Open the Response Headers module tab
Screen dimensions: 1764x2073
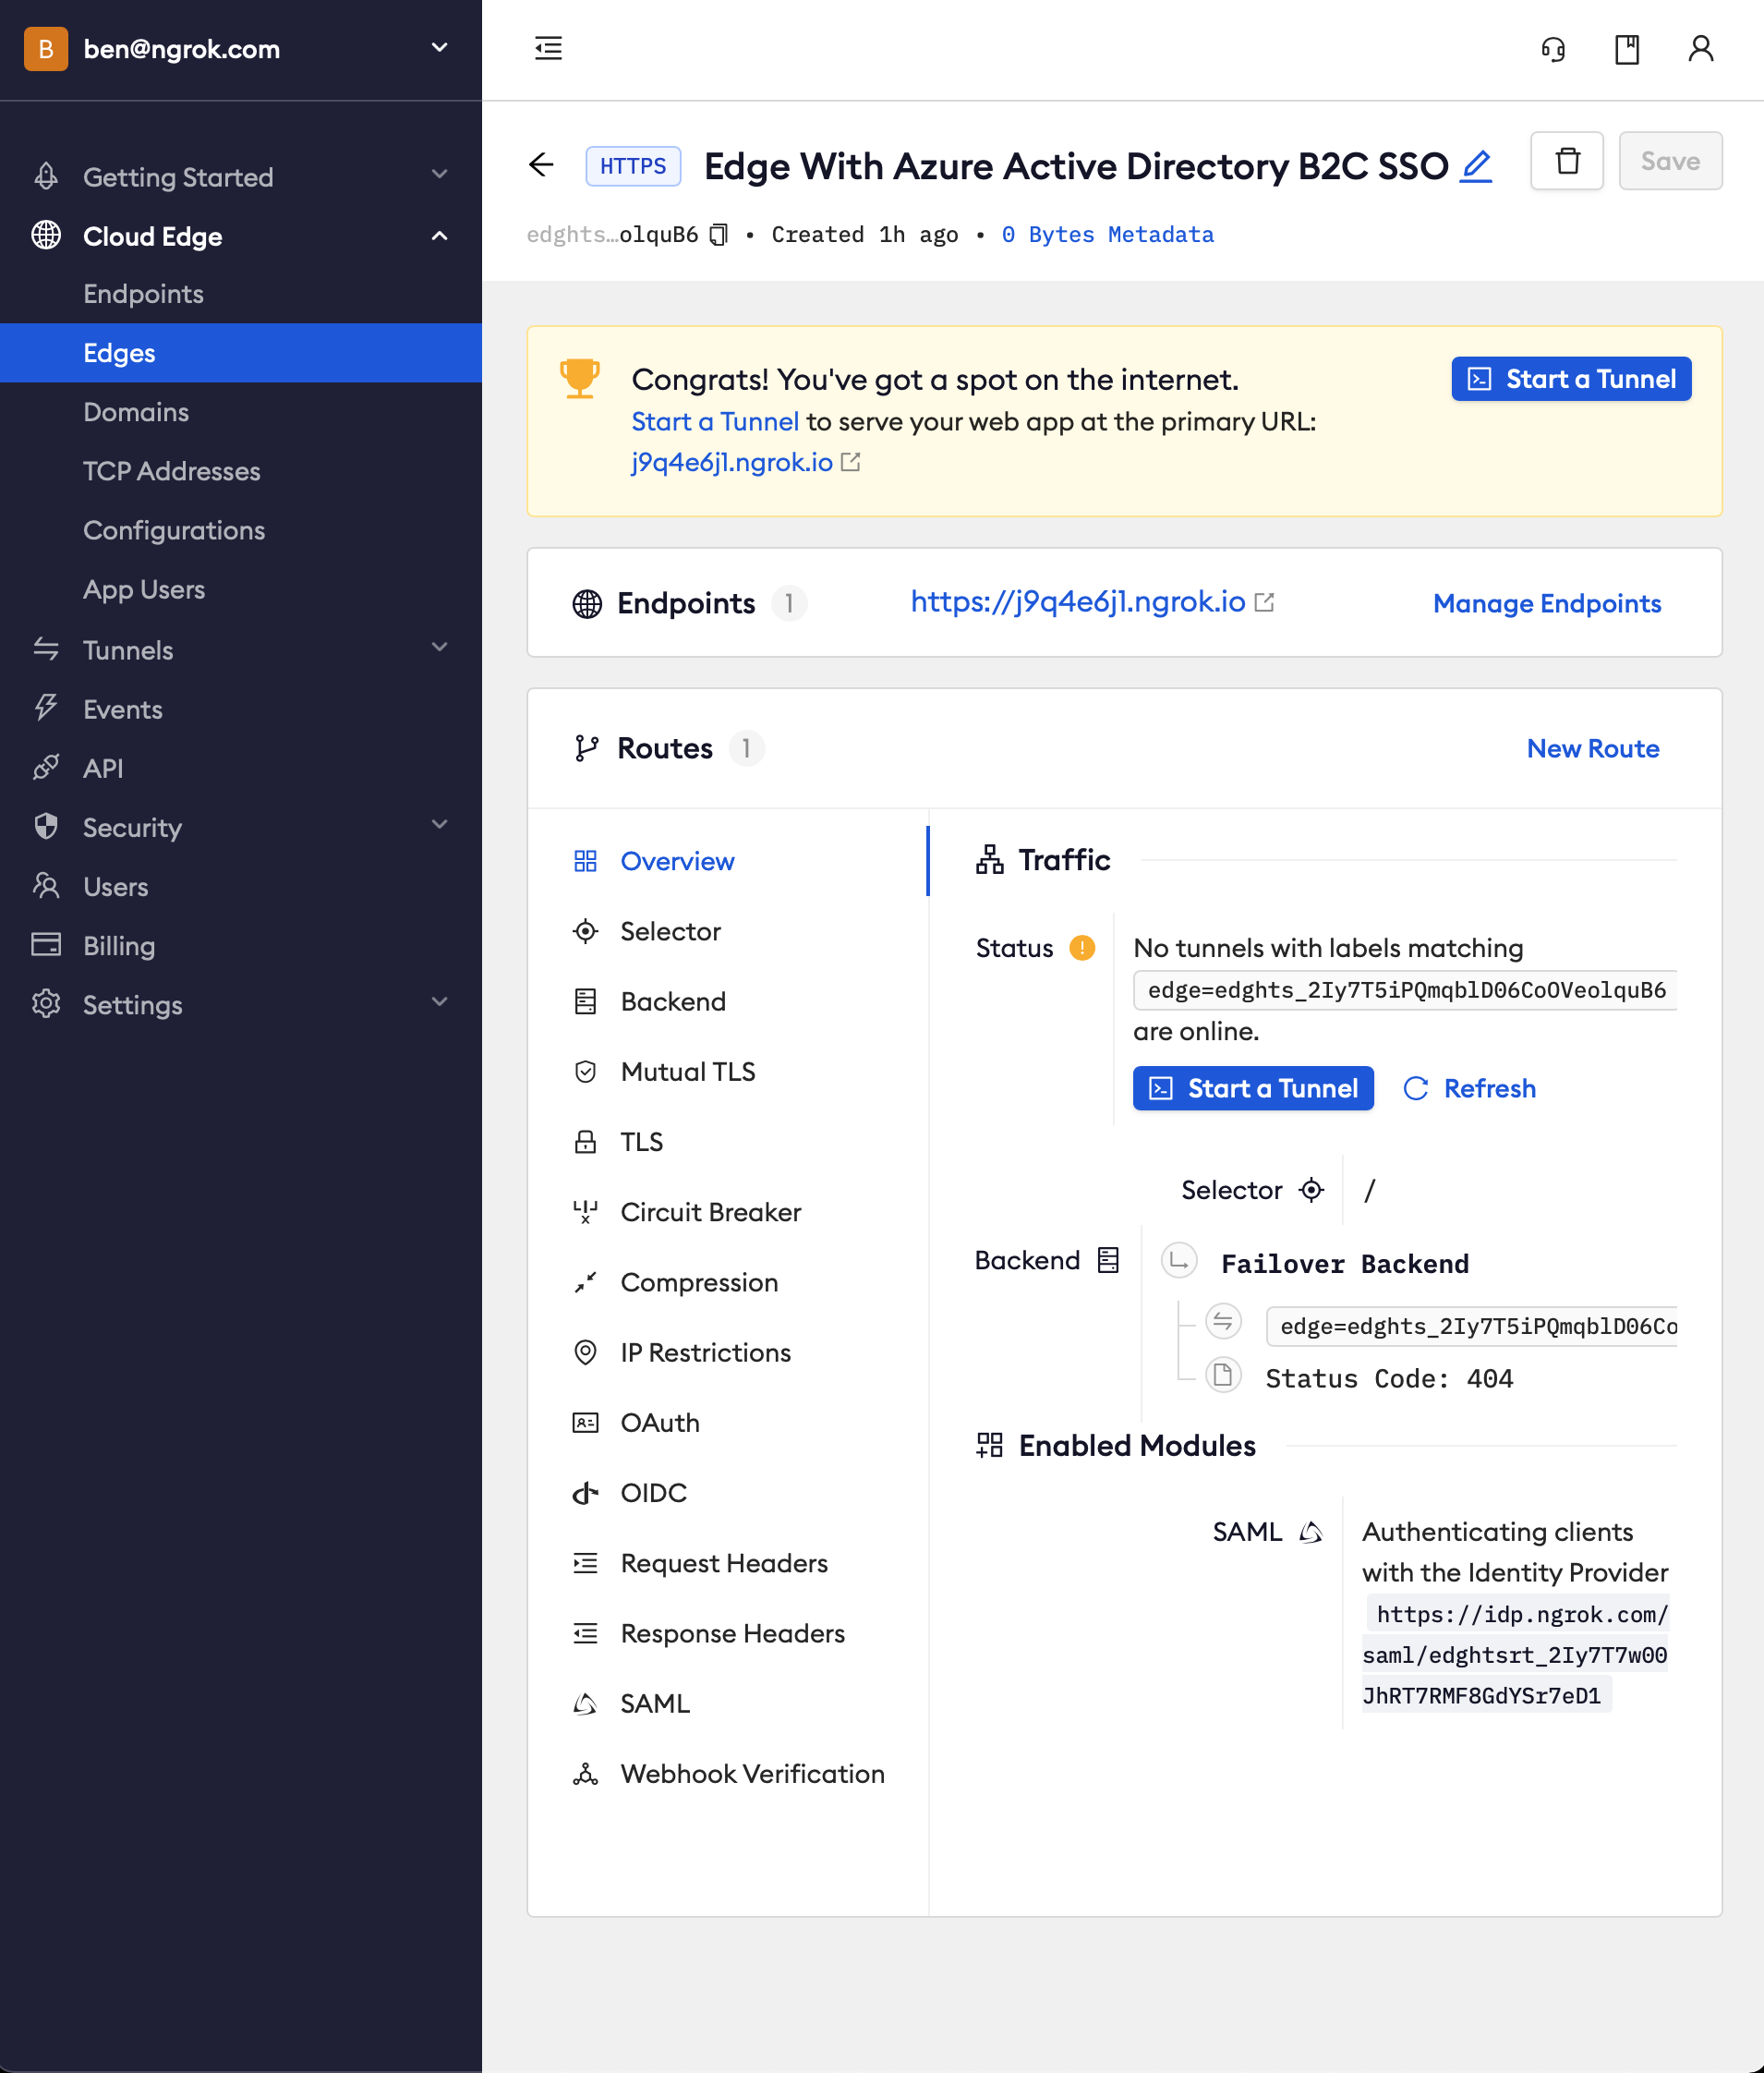(728, 1633)
